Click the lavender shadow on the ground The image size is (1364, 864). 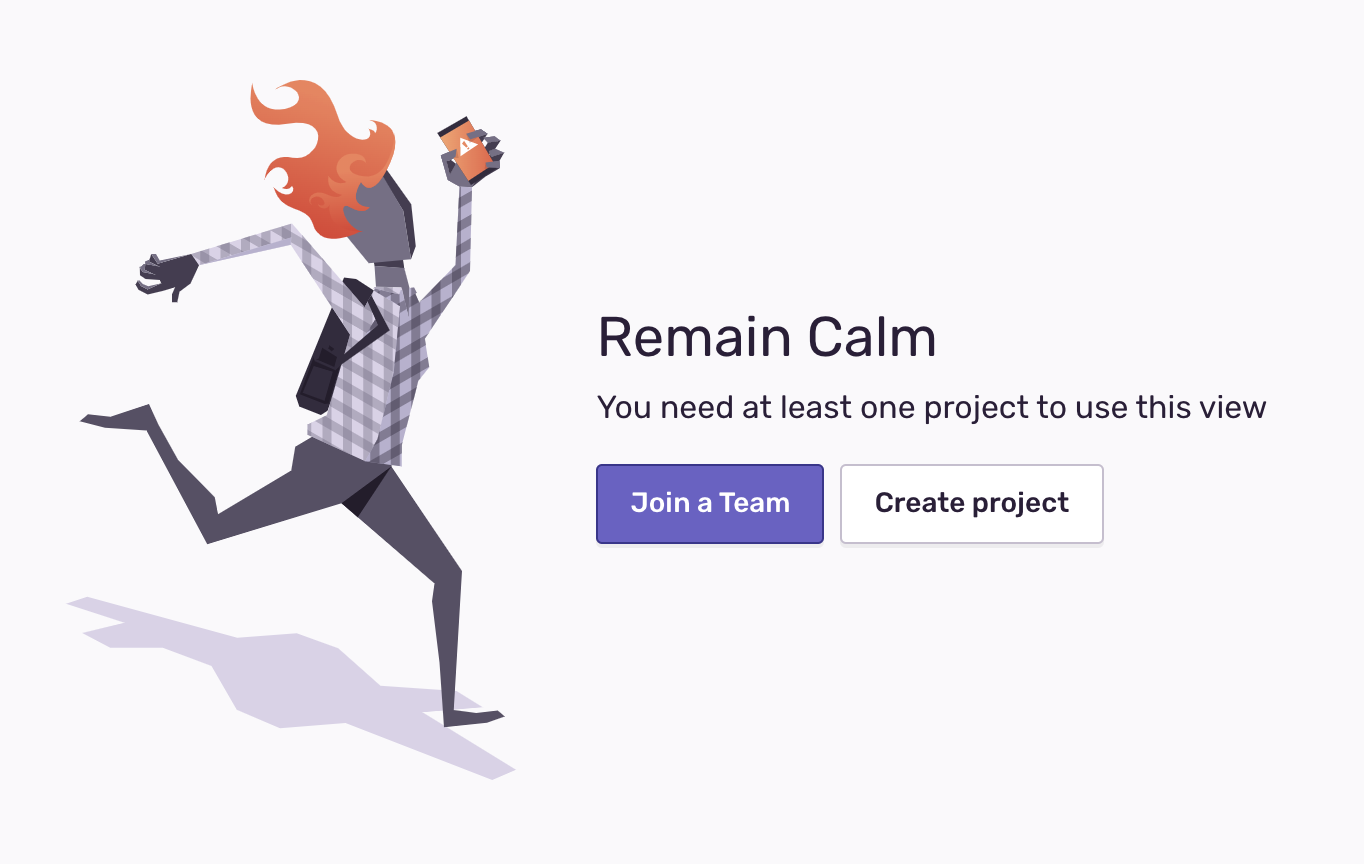(x=290, y=682)
